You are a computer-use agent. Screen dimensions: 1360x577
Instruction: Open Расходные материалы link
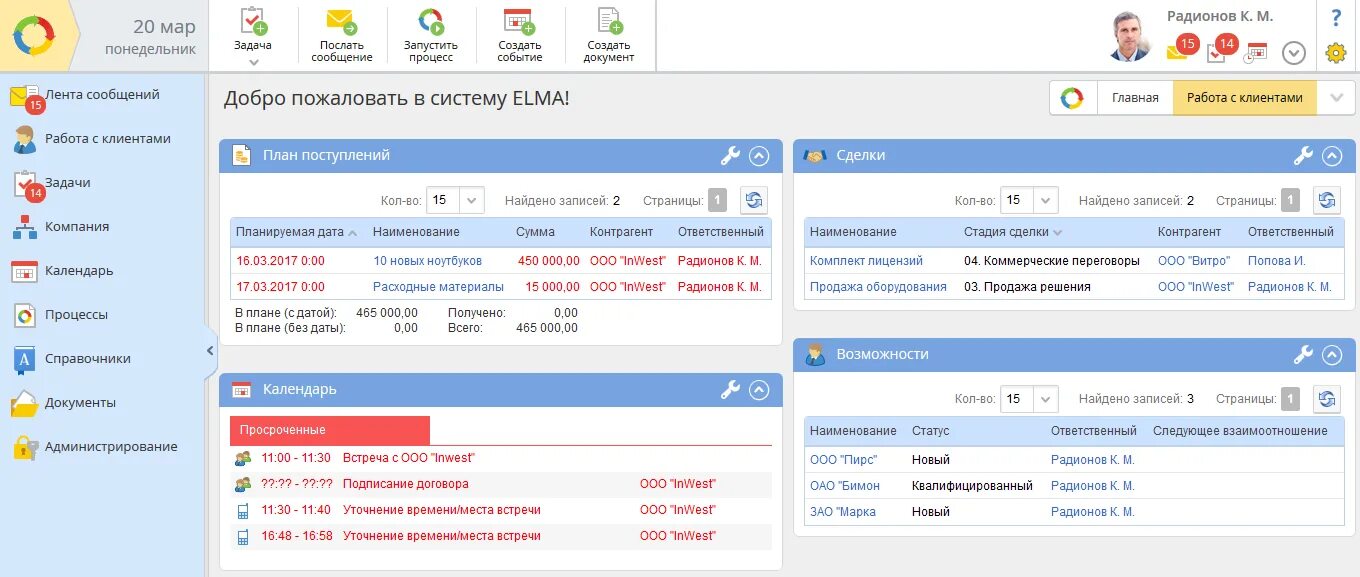pos(438,287)
